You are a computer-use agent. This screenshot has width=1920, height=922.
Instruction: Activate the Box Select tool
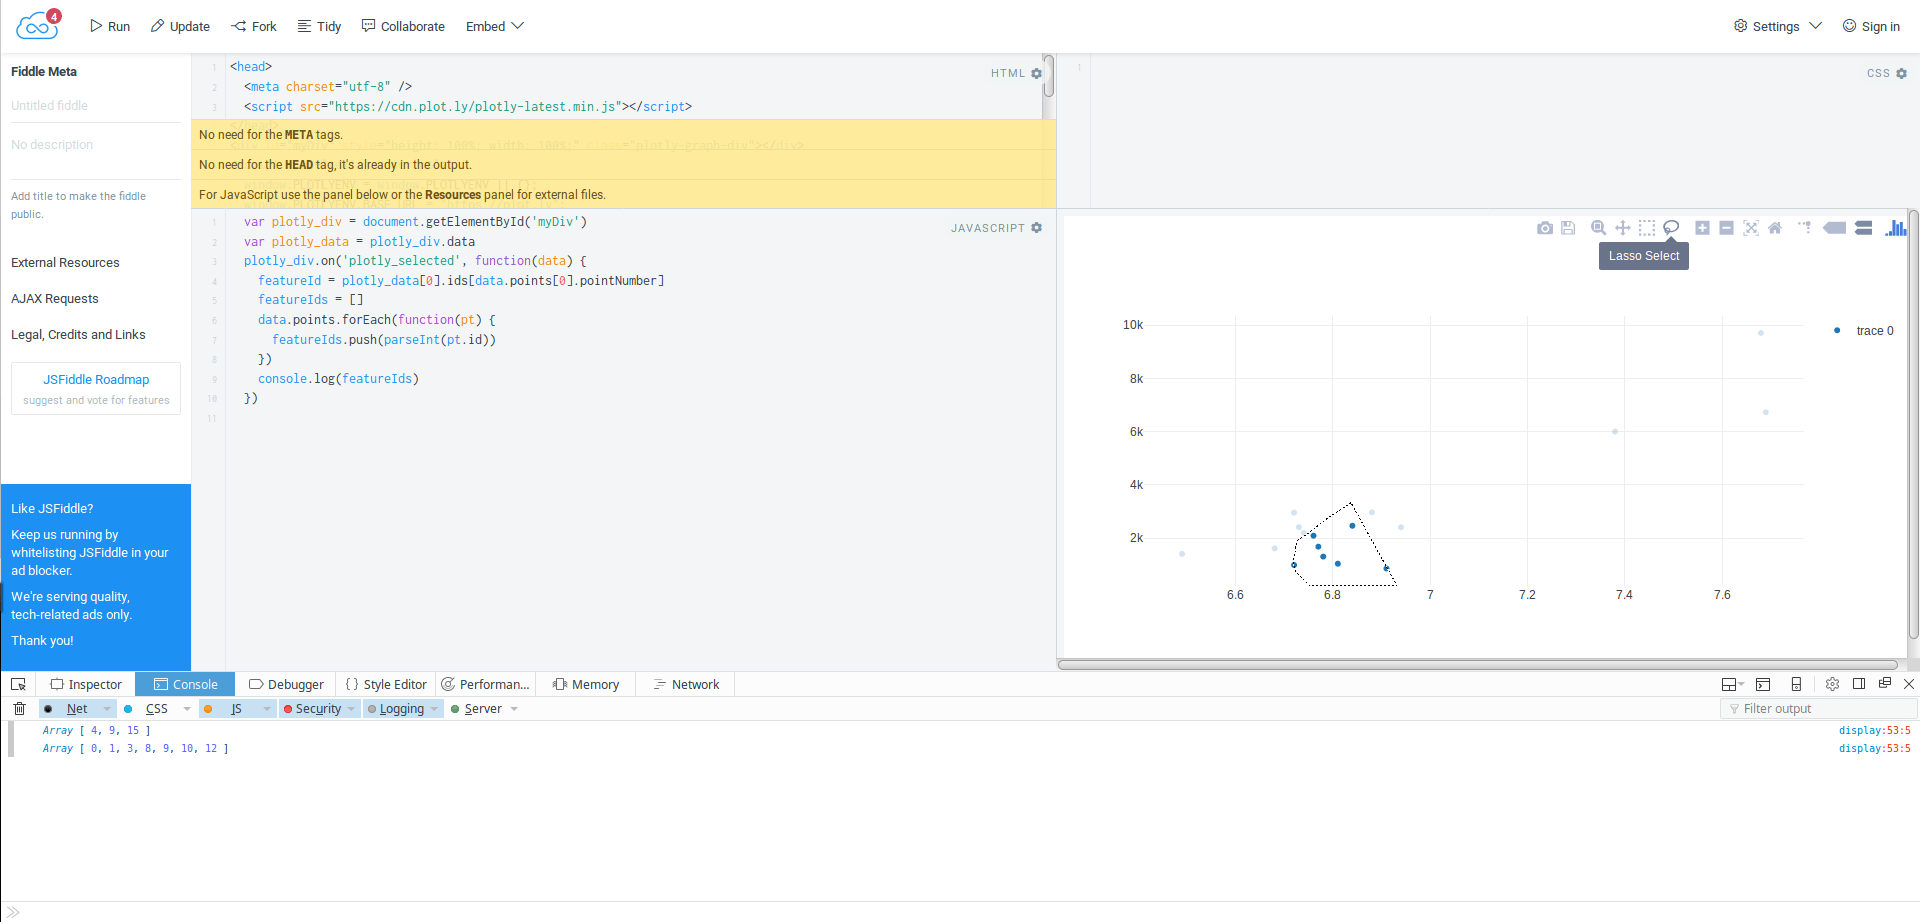tap(1647, 228)
